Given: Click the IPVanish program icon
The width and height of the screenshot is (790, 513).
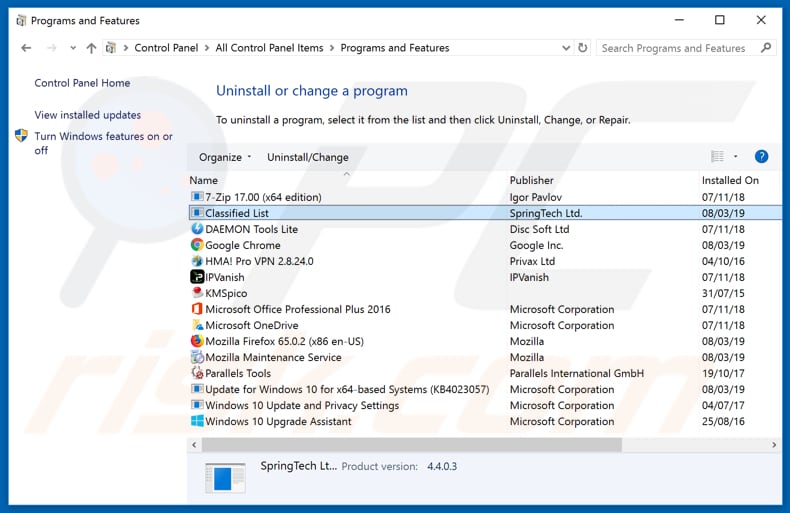Looking at the screenshot, I should (x=197, y=277).
